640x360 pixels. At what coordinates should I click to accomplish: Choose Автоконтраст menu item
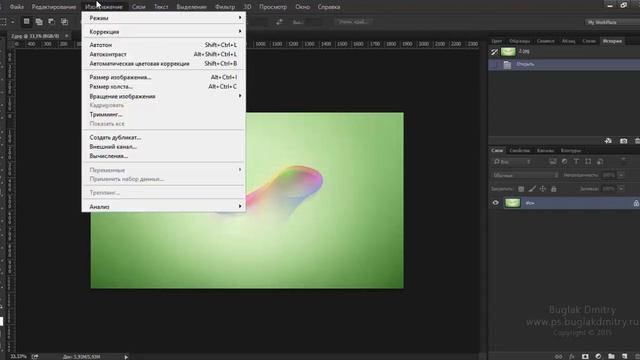point(164,54)
